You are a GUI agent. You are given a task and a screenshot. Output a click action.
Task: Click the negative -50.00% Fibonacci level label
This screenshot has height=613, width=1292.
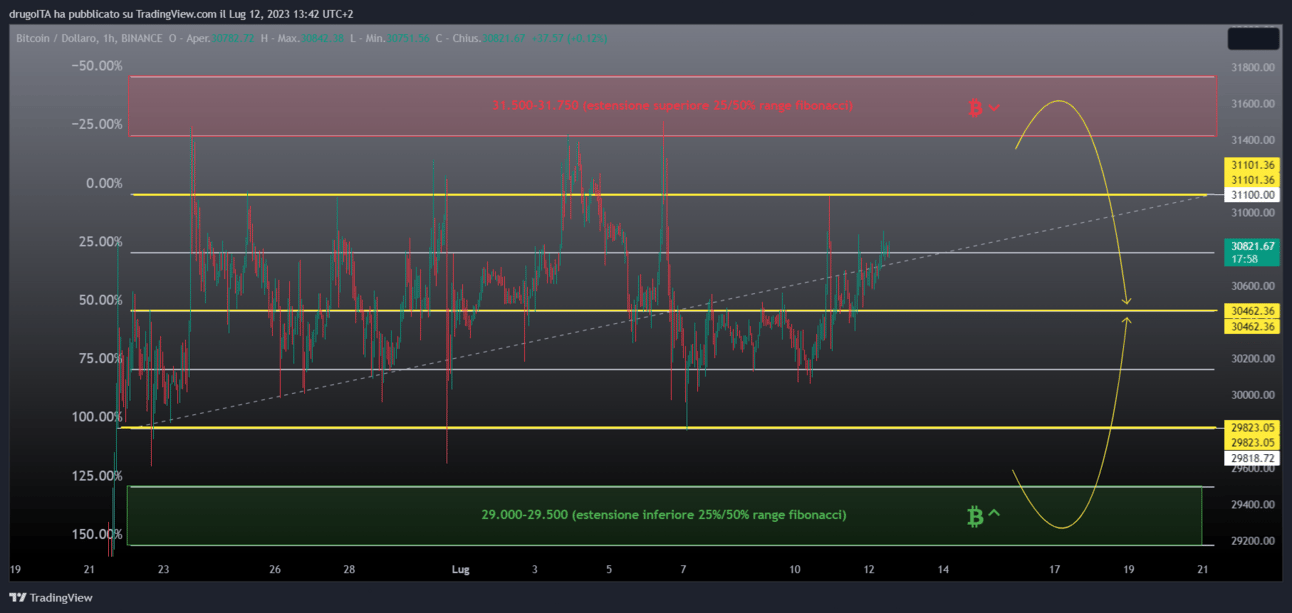[97, 66]
